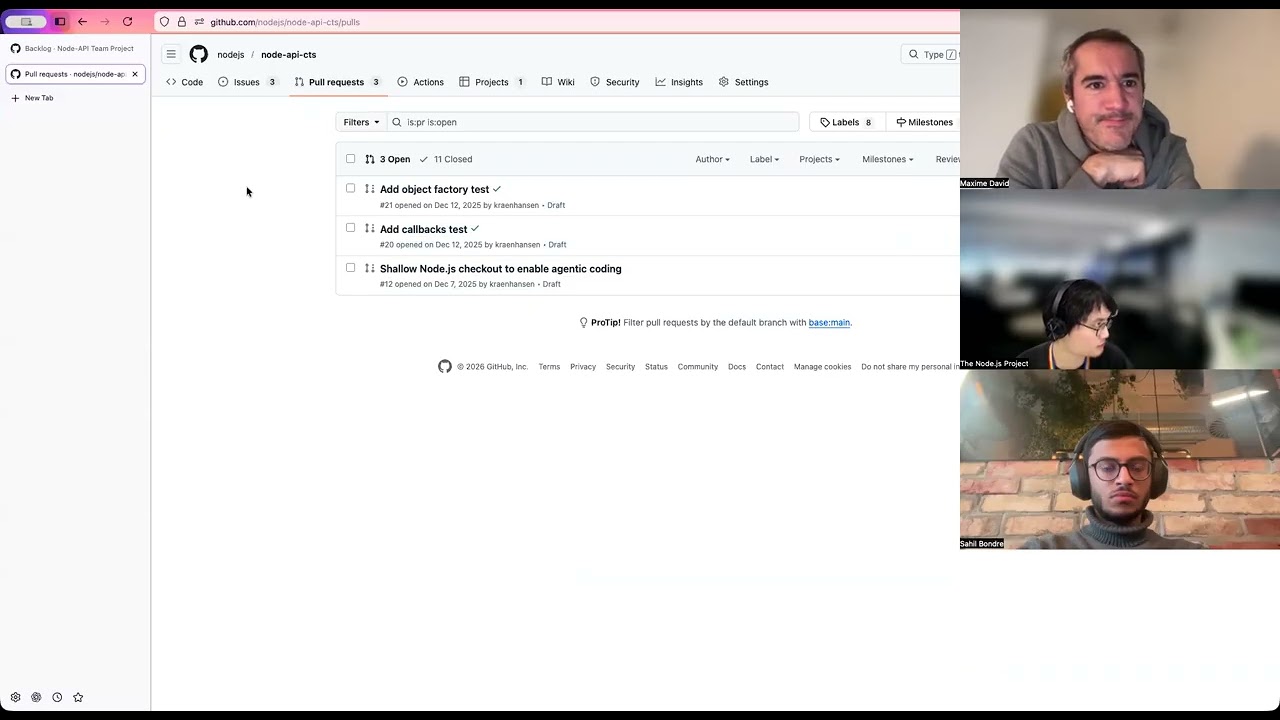Click the shield tracking protection icon
Image resolution: width=1280 pixels, height=720 pixels.
164,21
